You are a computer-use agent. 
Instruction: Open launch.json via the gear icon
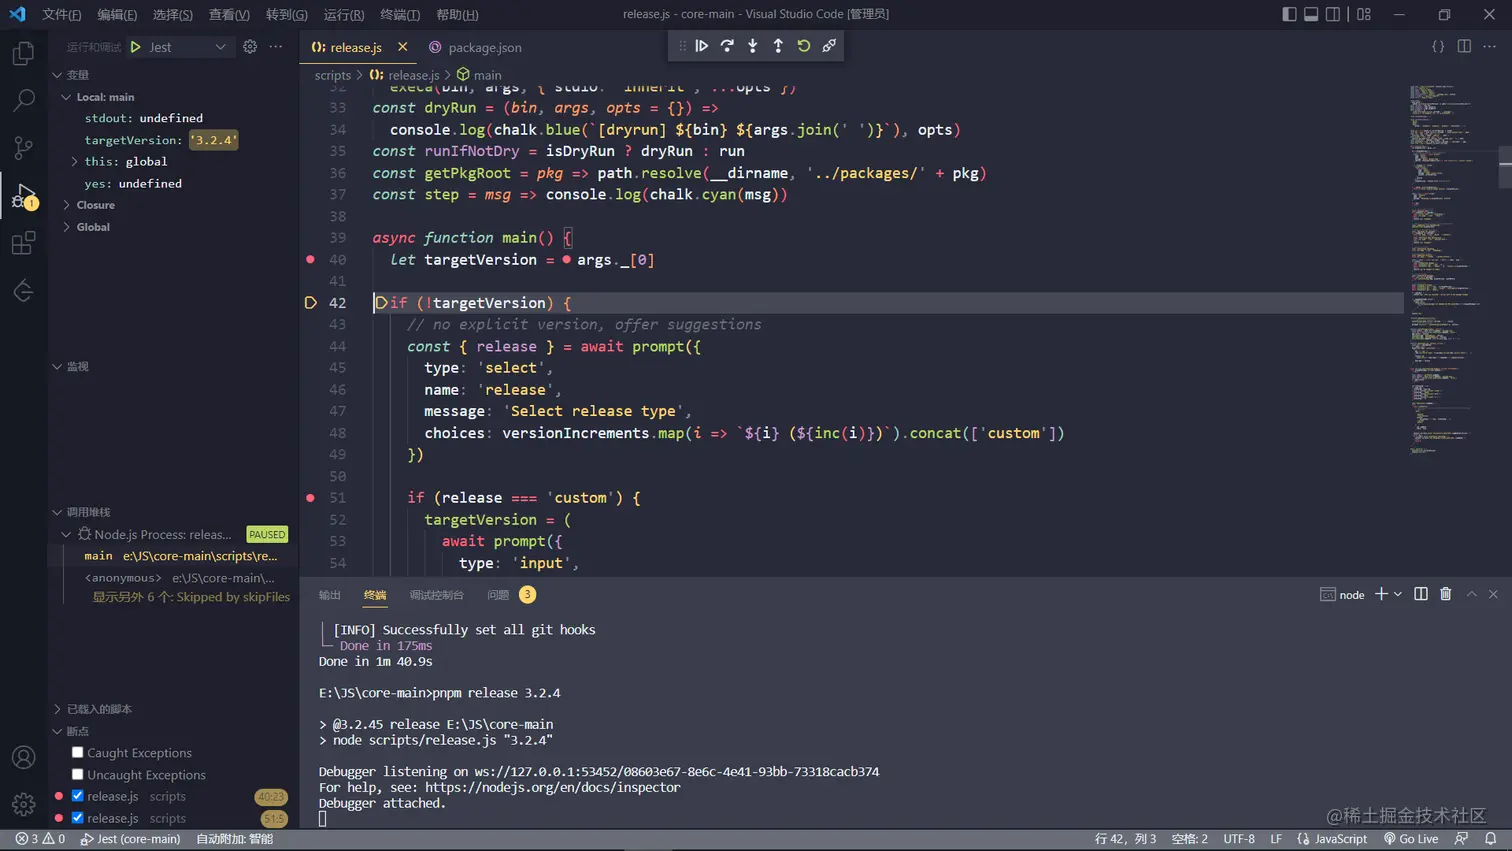(250, 47)
